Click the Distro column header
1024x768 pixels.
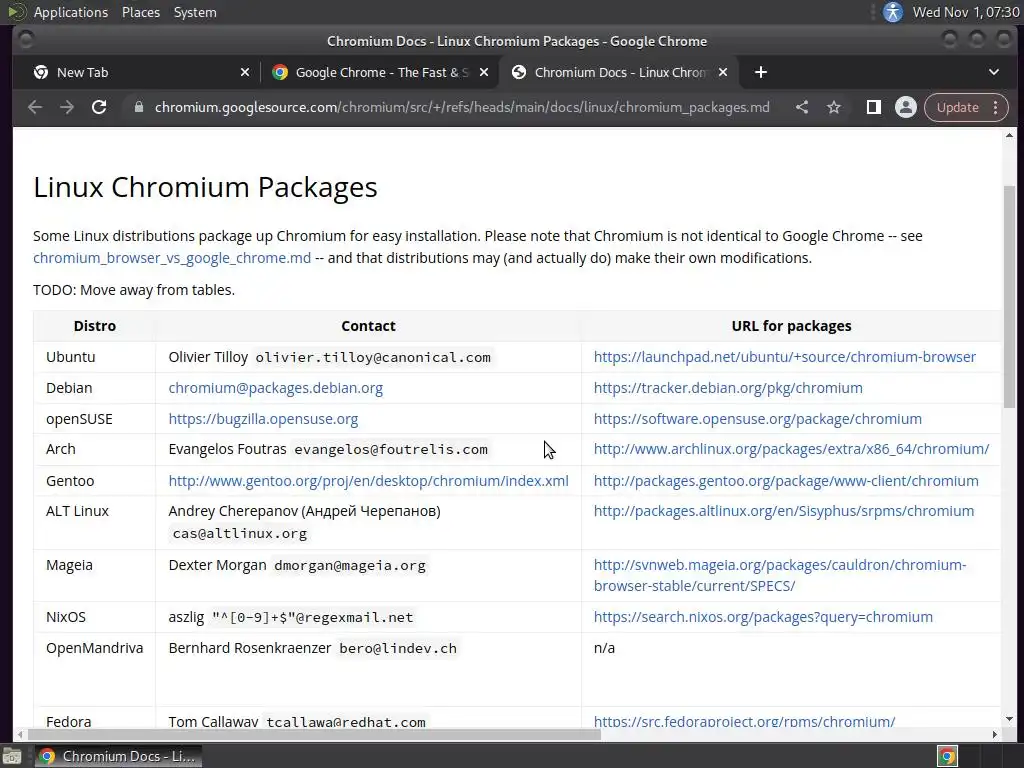click(x=95, y=326)
